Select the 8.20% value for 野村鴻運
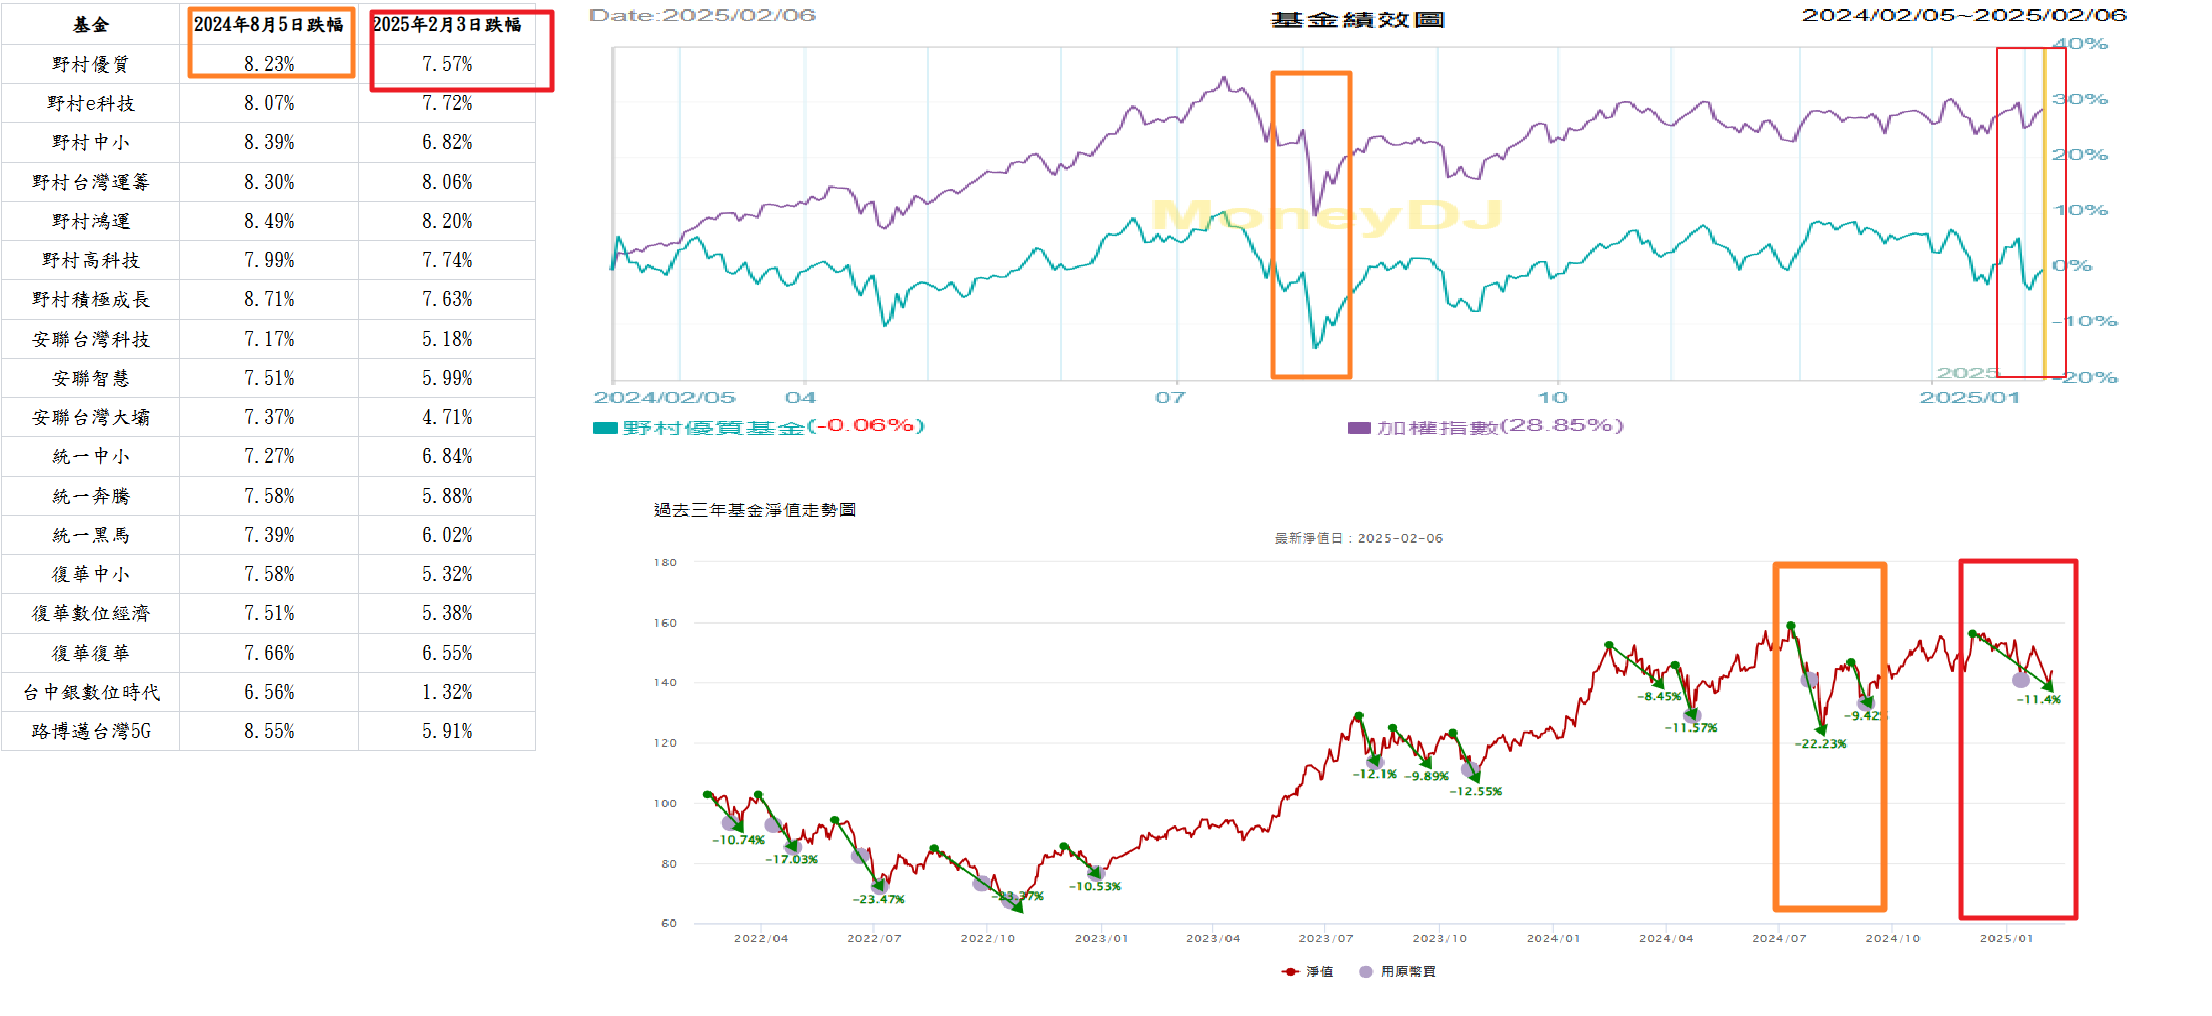This screenshot has width=2212, height=1016. click(447, 221)
